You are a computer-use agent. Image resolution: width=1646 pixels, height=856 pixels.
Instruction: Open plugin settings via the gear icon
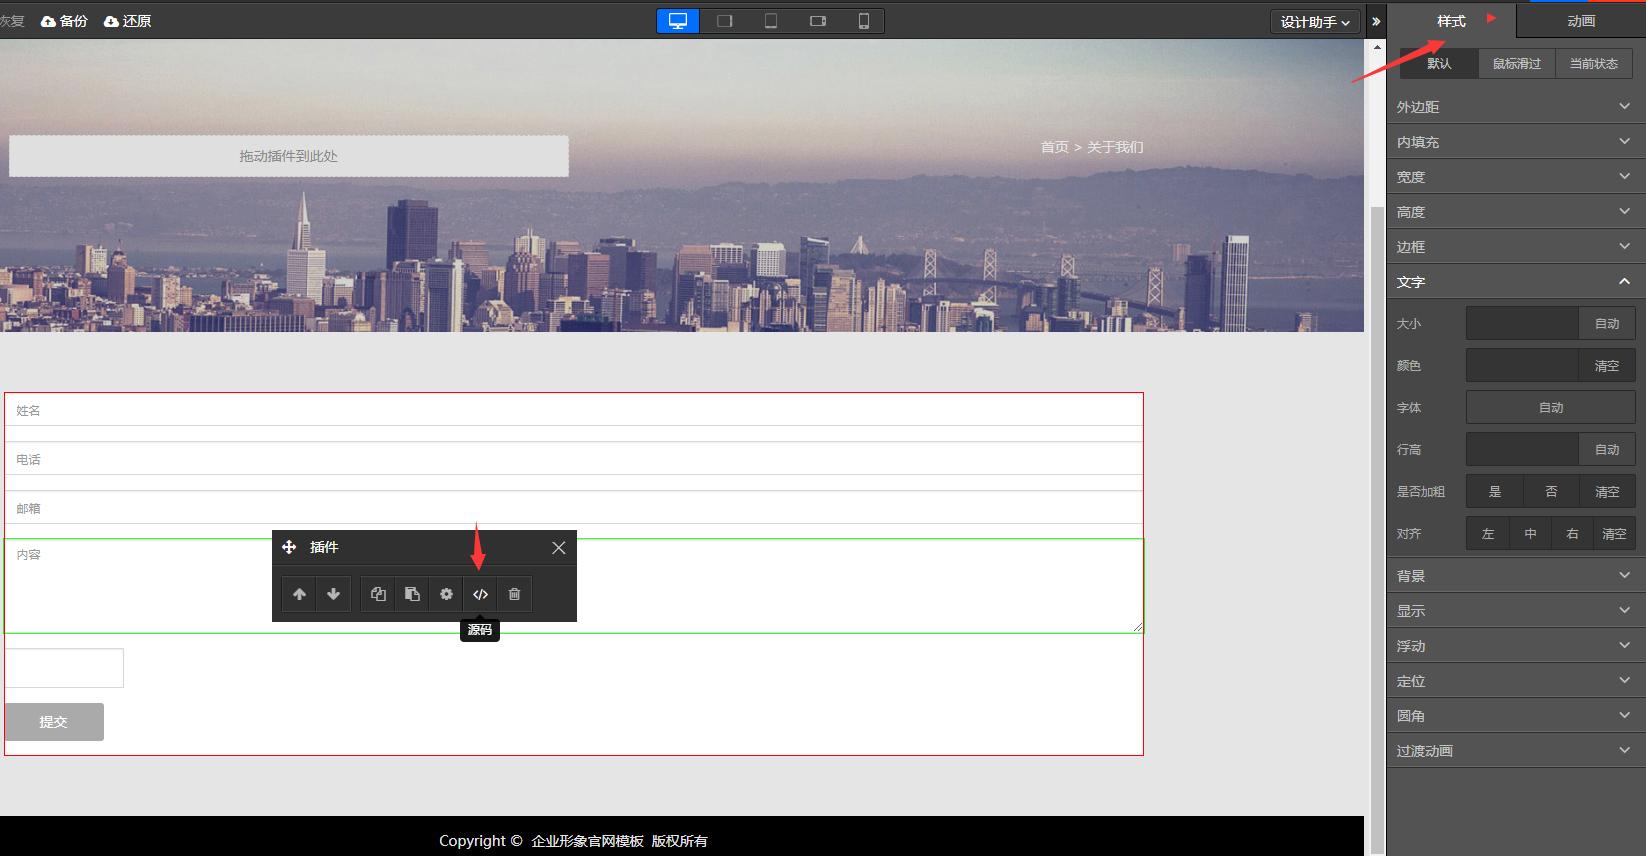click(446, 594)
